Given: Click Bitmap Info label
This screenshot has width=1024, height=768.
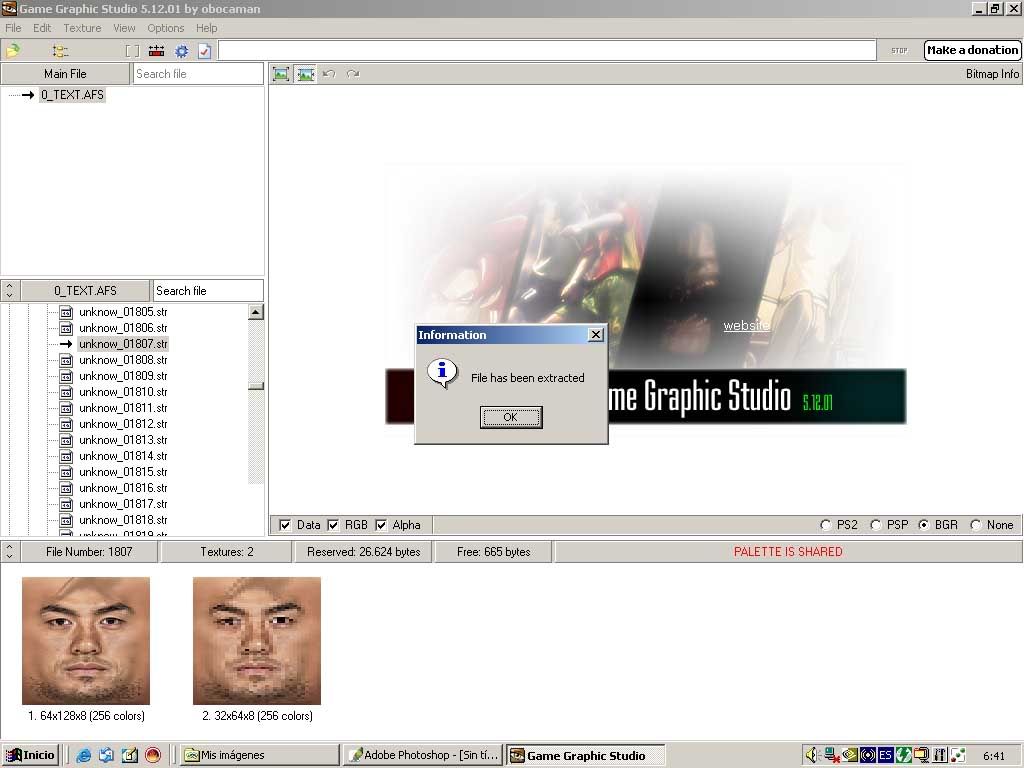Looking at the screenshot, I should [x=992, y=74].
